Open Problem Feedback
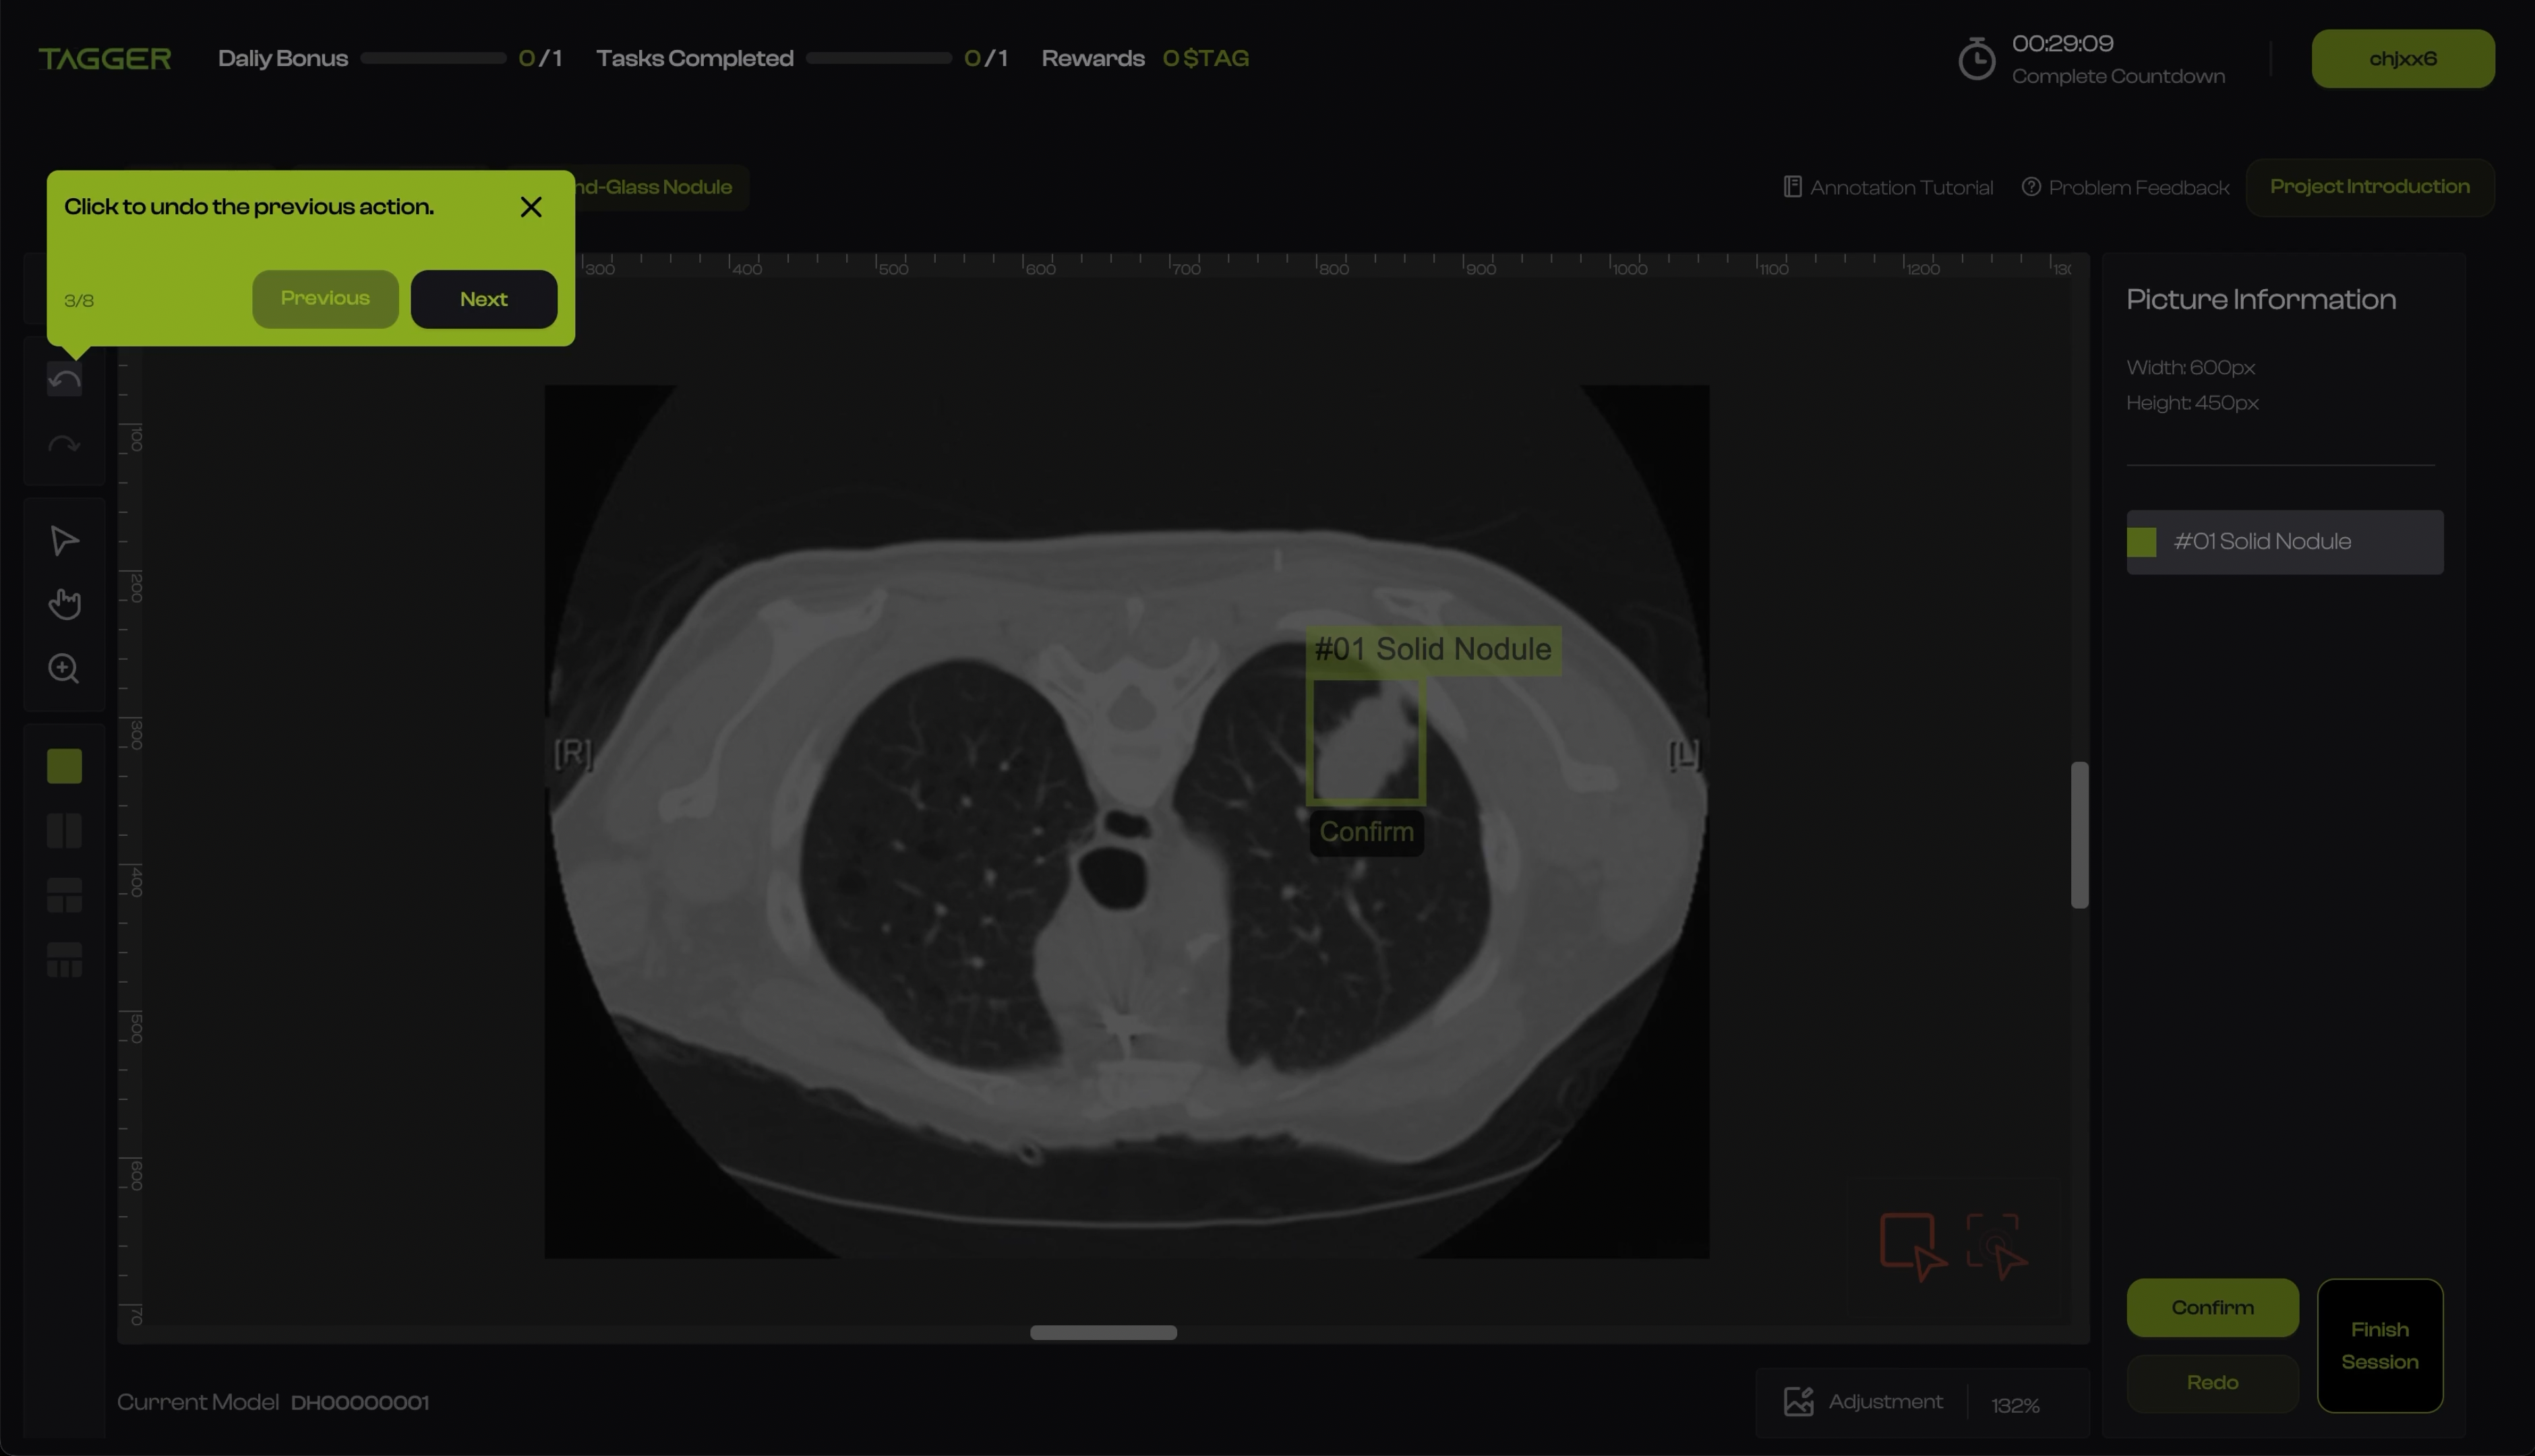 point(2125,187)
